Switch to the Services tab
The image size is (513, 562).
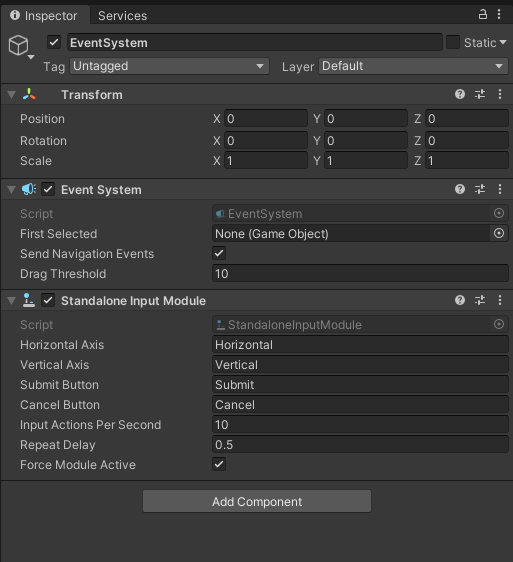[123, 16]
